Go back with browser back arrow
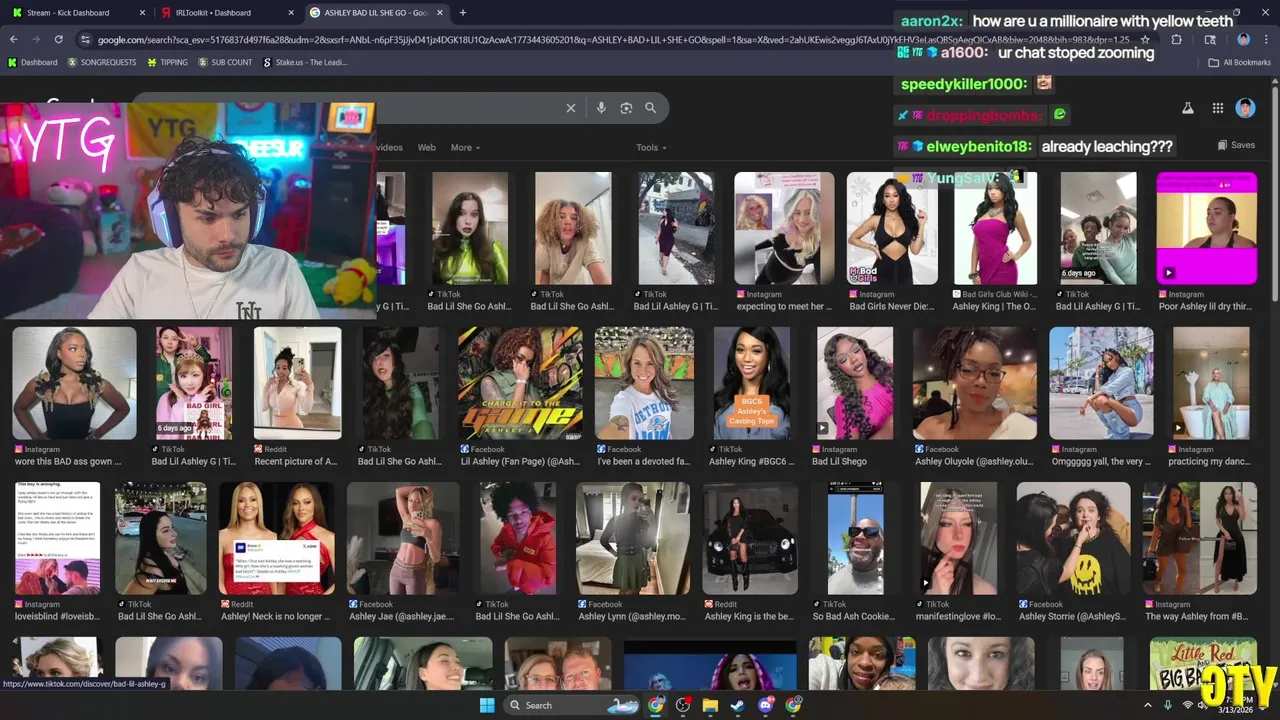Screen dimensions: 1280x720 pos(13,39)
